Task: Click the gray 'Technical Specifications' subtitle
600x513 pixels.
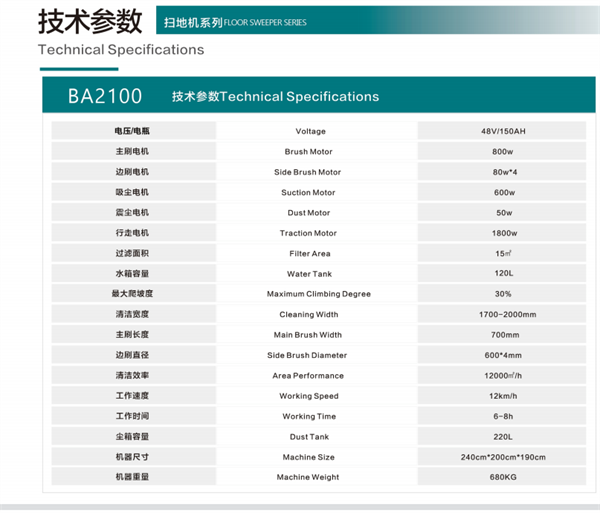Action: coord(121,50)
